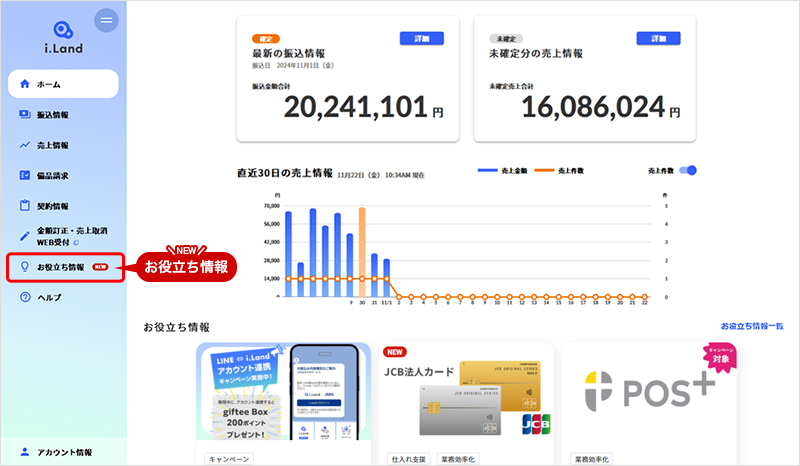
Task: Click the 売上情報 chart line icon
Action: click(24, 145)
